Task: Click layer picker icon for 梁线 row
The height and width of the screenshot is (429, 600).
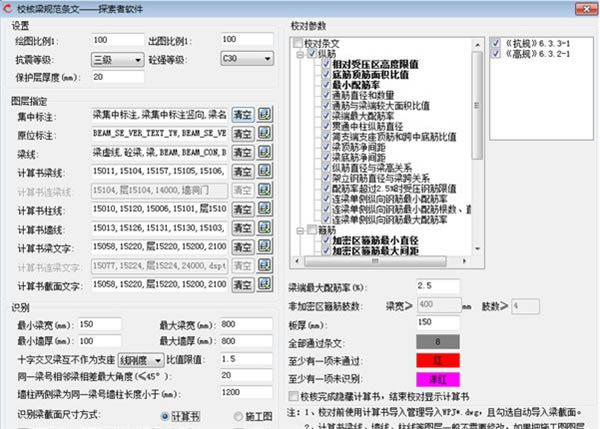Action: coord(264,152)
